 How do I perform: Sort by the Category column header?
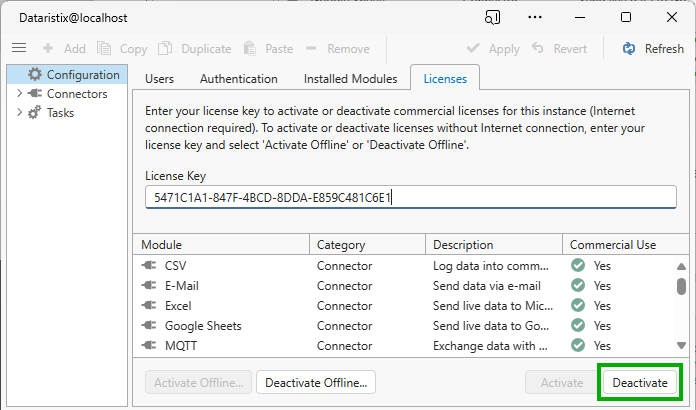click(368, 244)
